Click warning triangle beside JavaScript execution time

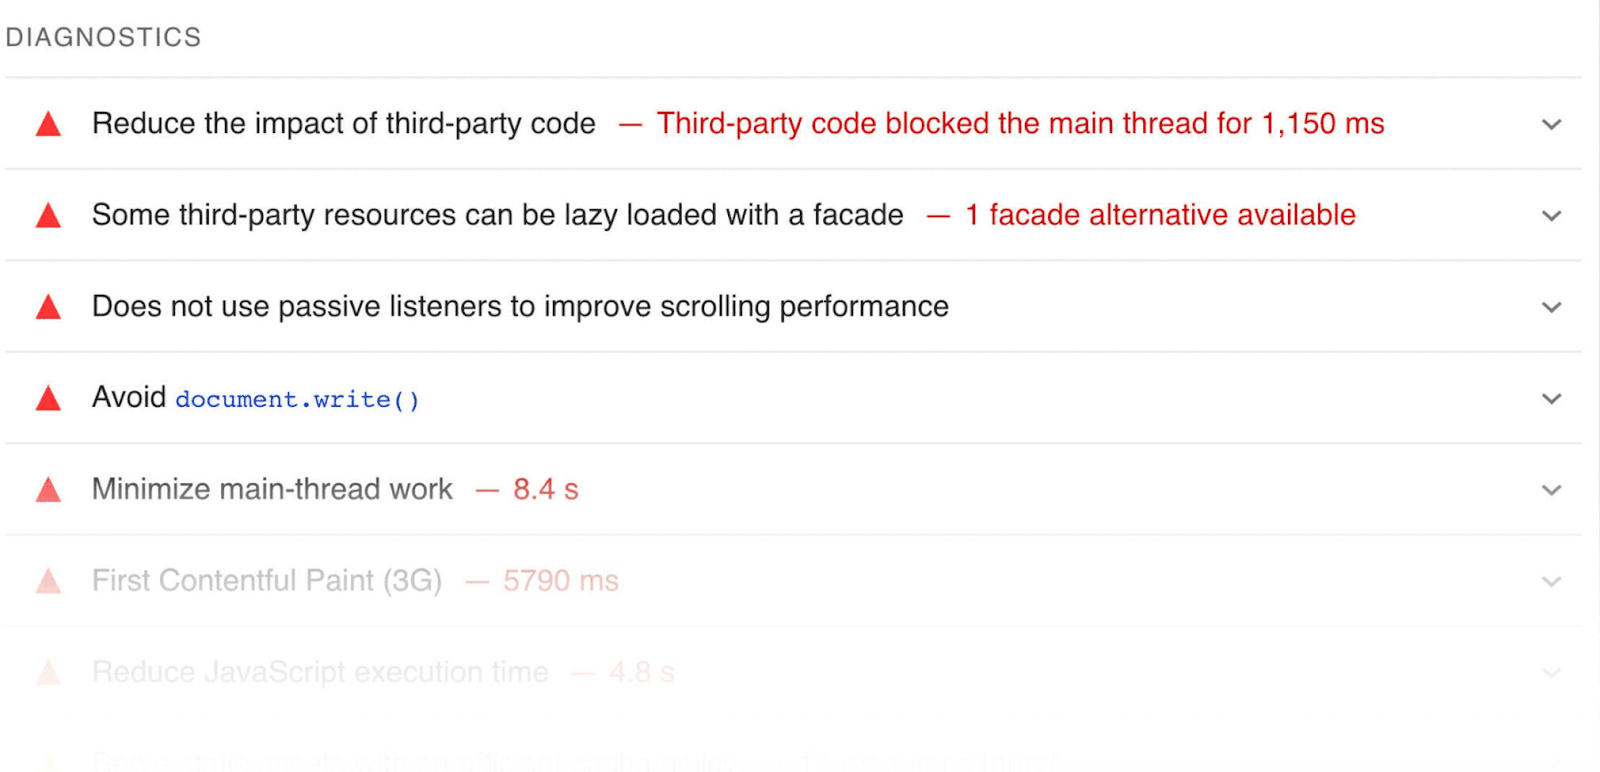(x=48, y=673)
